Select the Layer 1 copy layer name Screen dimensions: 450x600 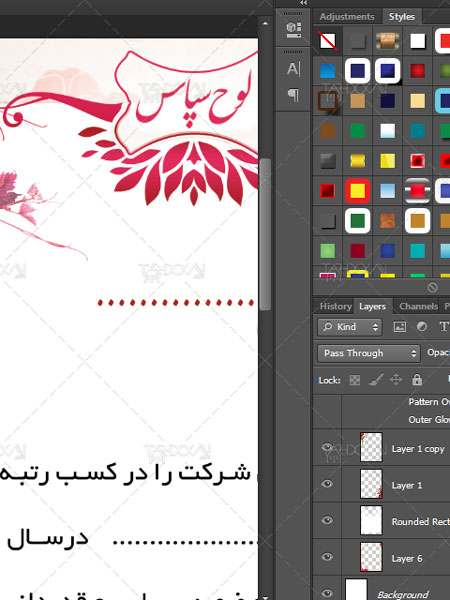point(418,449)
